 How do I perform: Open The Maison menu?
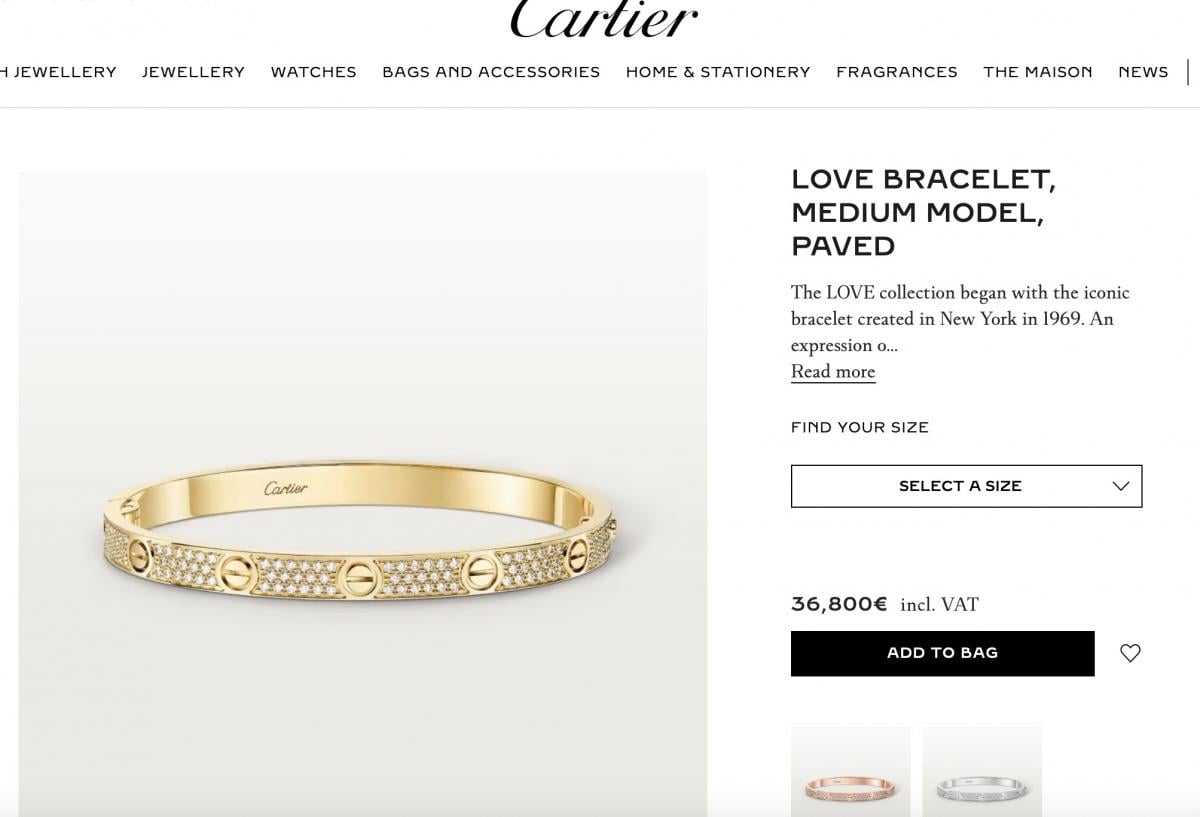1038,72
